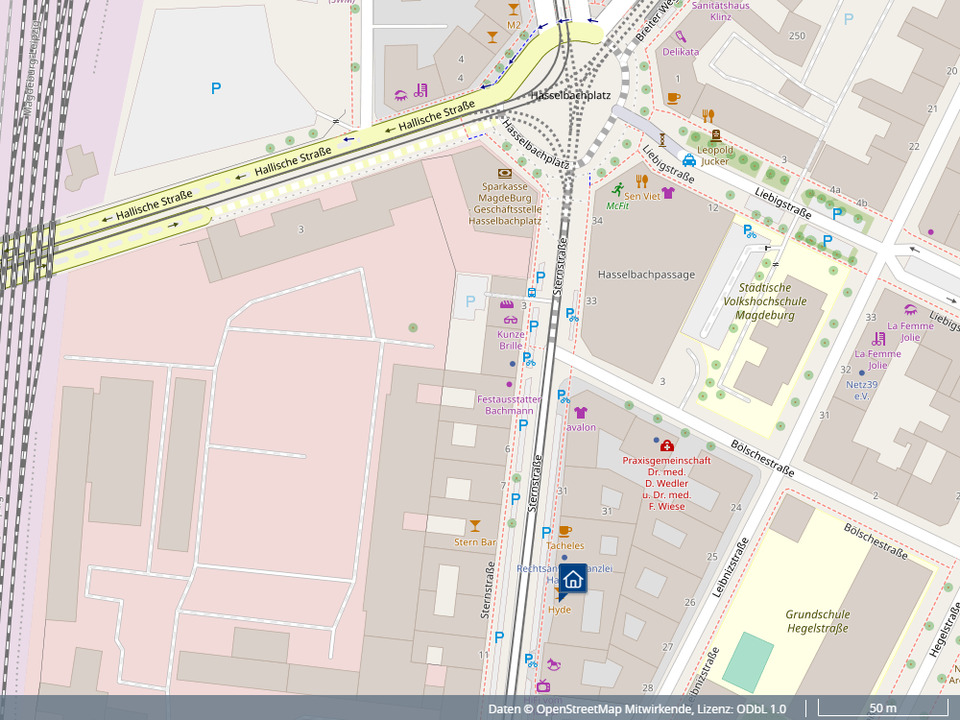
Task: Click the McFit running figure icon
Action: 618,187
